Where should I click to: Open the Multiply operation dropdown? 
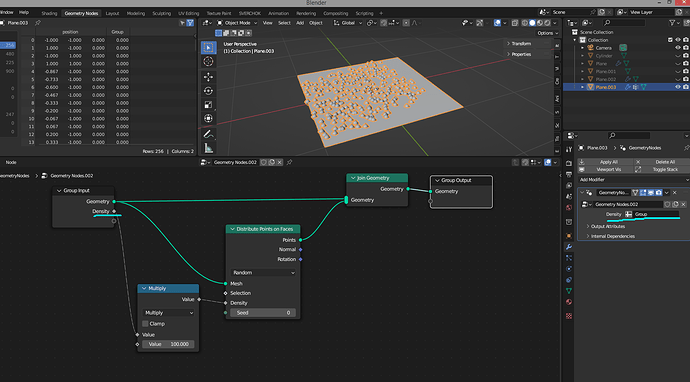pos(168,313)
